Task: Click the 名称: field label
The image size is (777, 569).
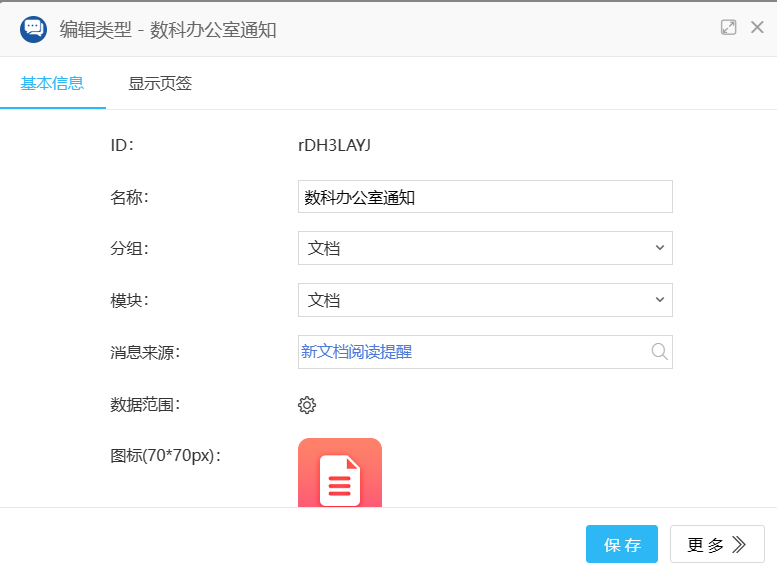Action: click(129, 197)
